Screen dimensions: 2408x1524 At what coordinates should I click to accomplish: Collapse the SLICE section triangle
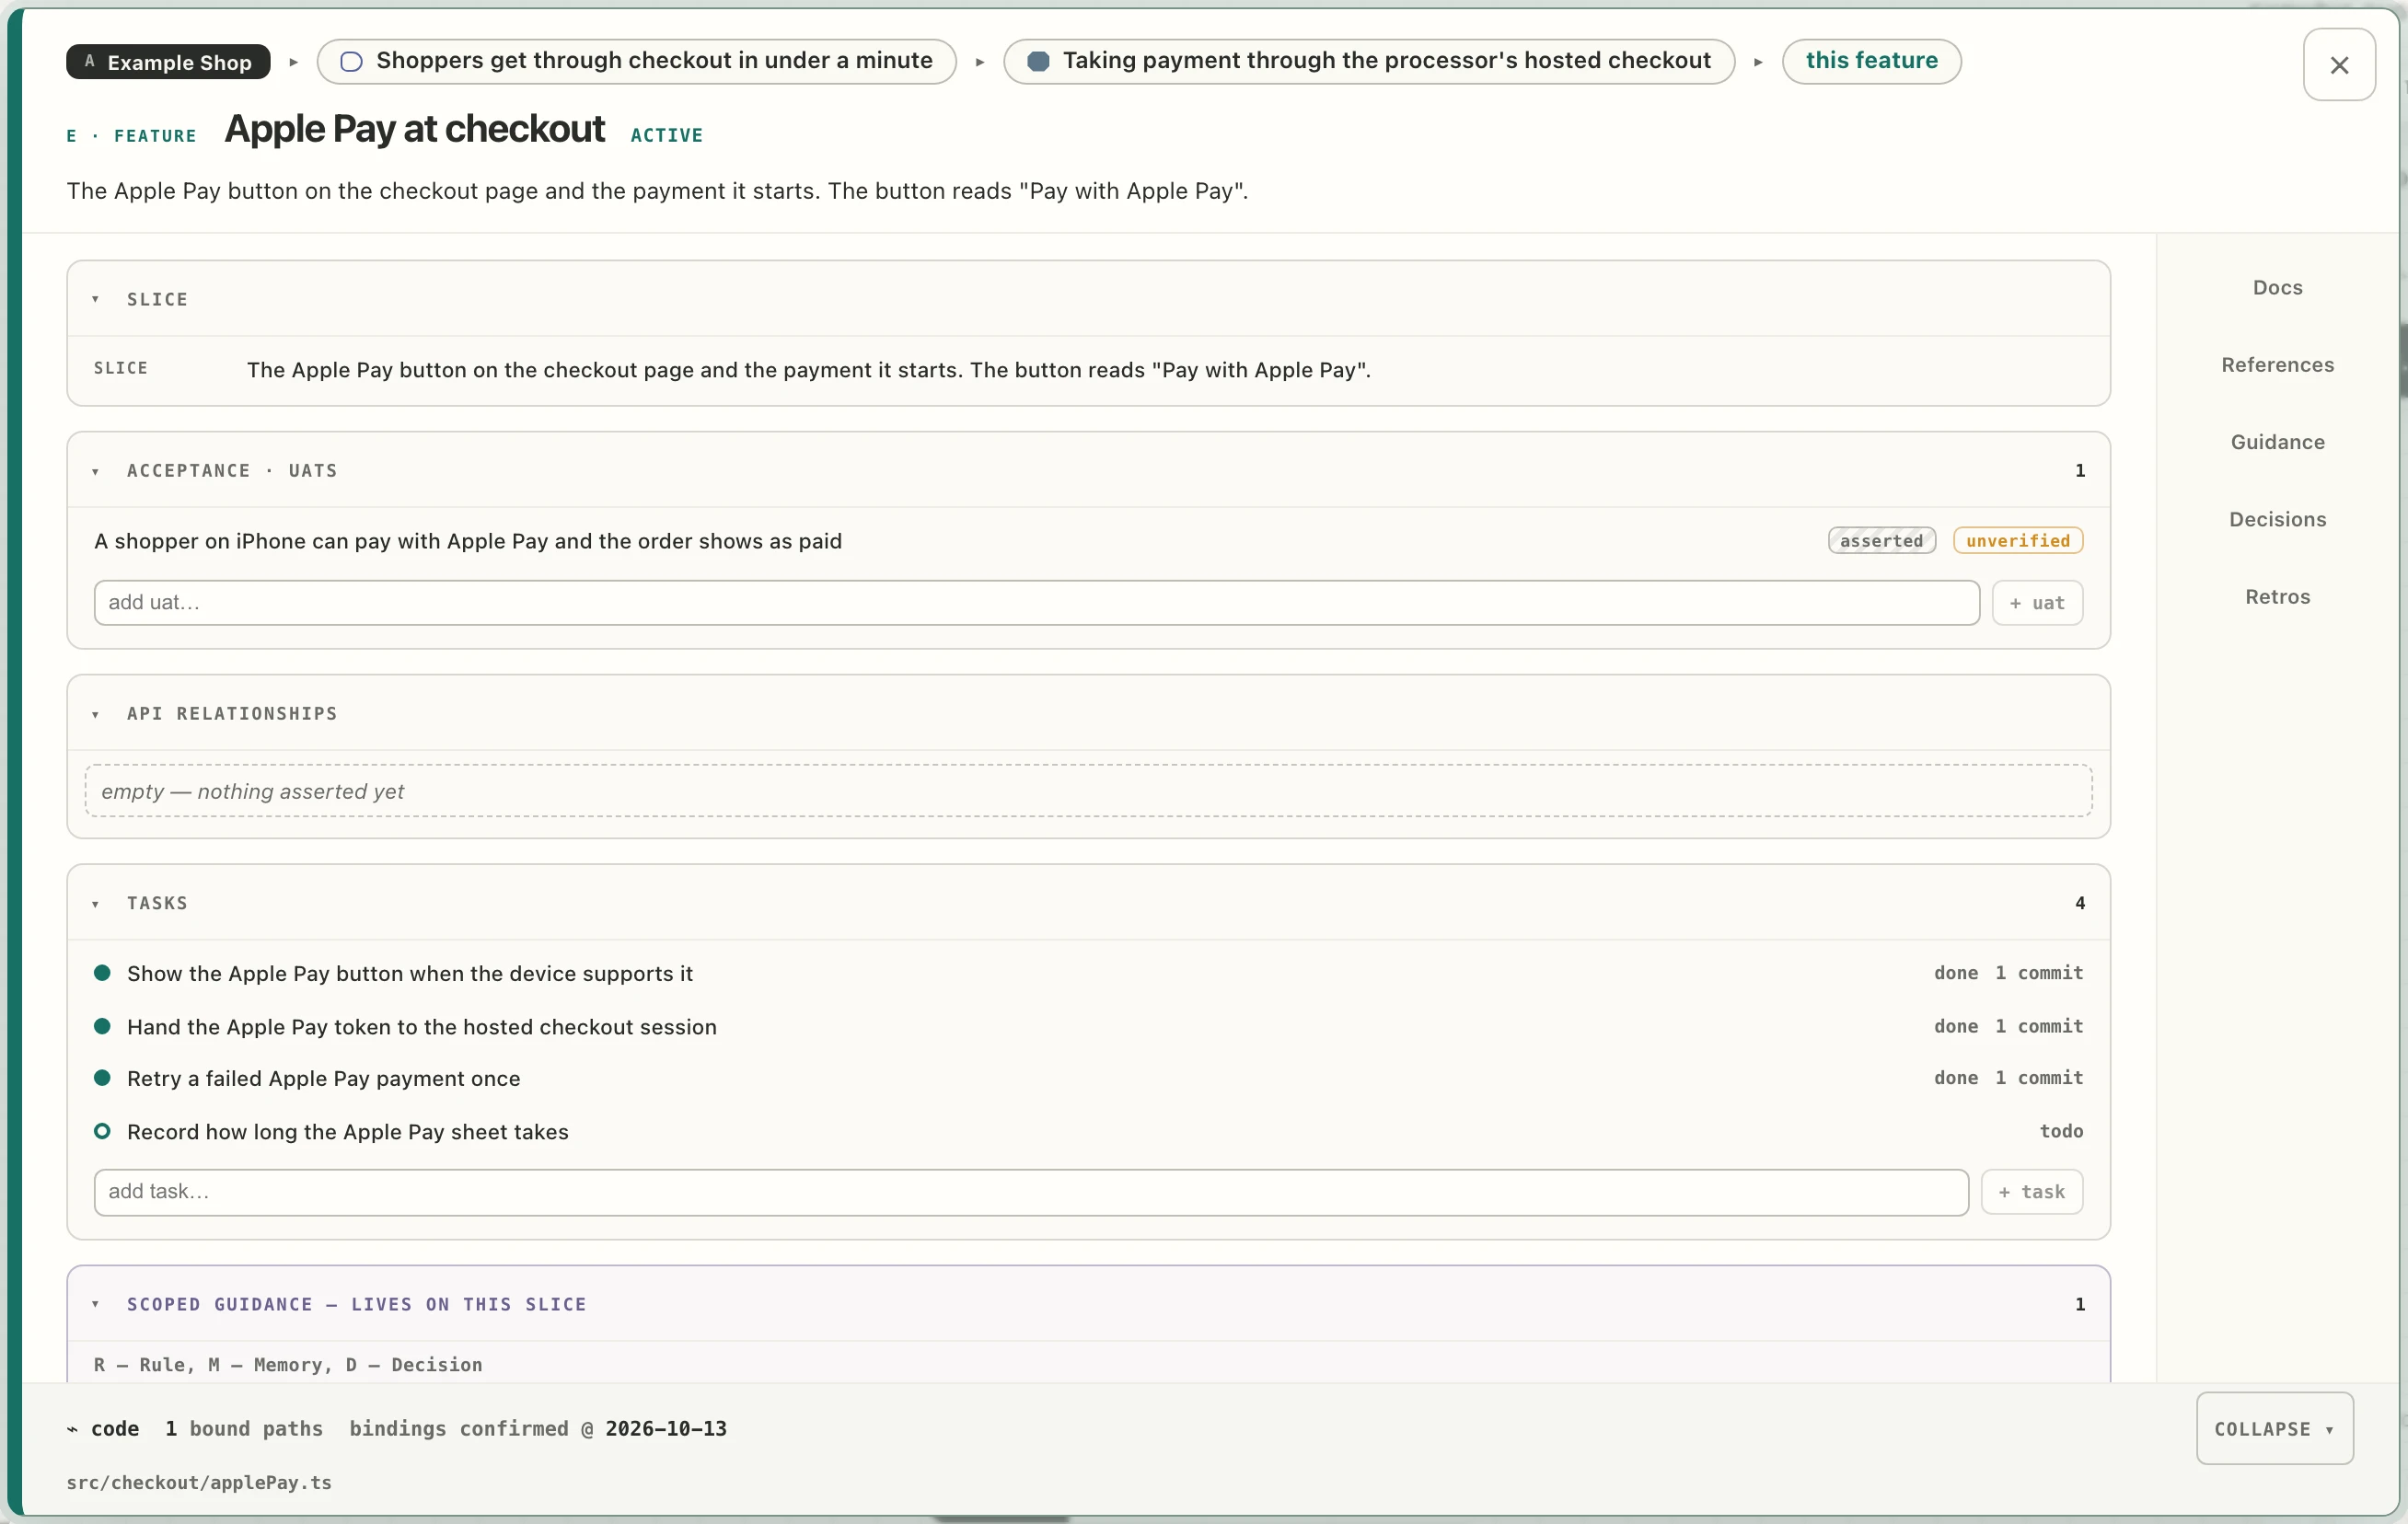pyautogui.click(x=96, y=299)
